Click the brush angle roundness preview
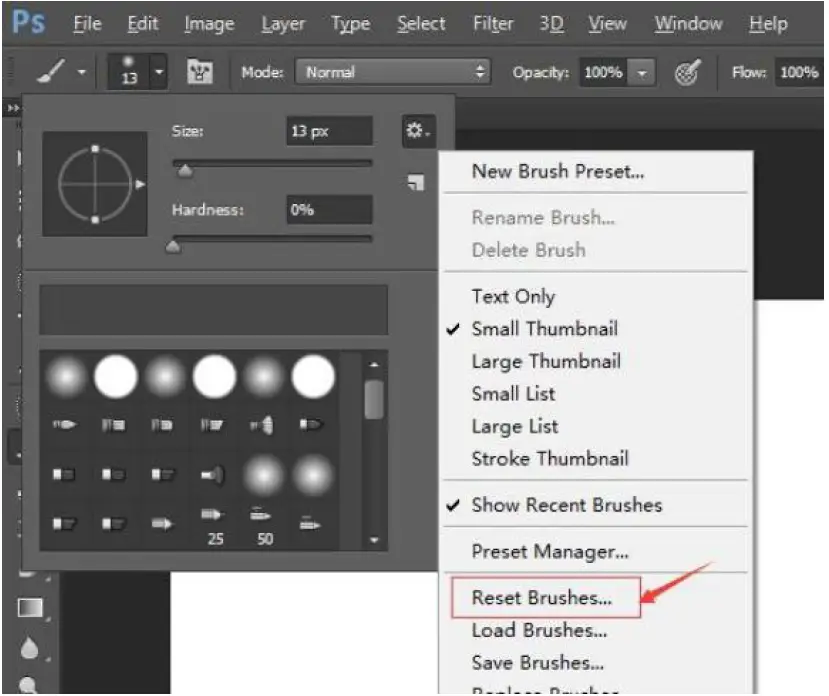Viewport: 829px width, 696px height. (x=95, y=184)
